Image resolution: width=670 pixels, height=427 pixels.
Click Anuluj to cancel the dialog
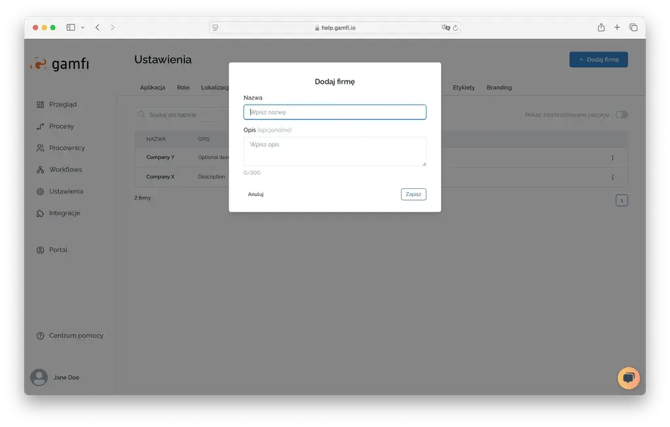click(256, 194)
